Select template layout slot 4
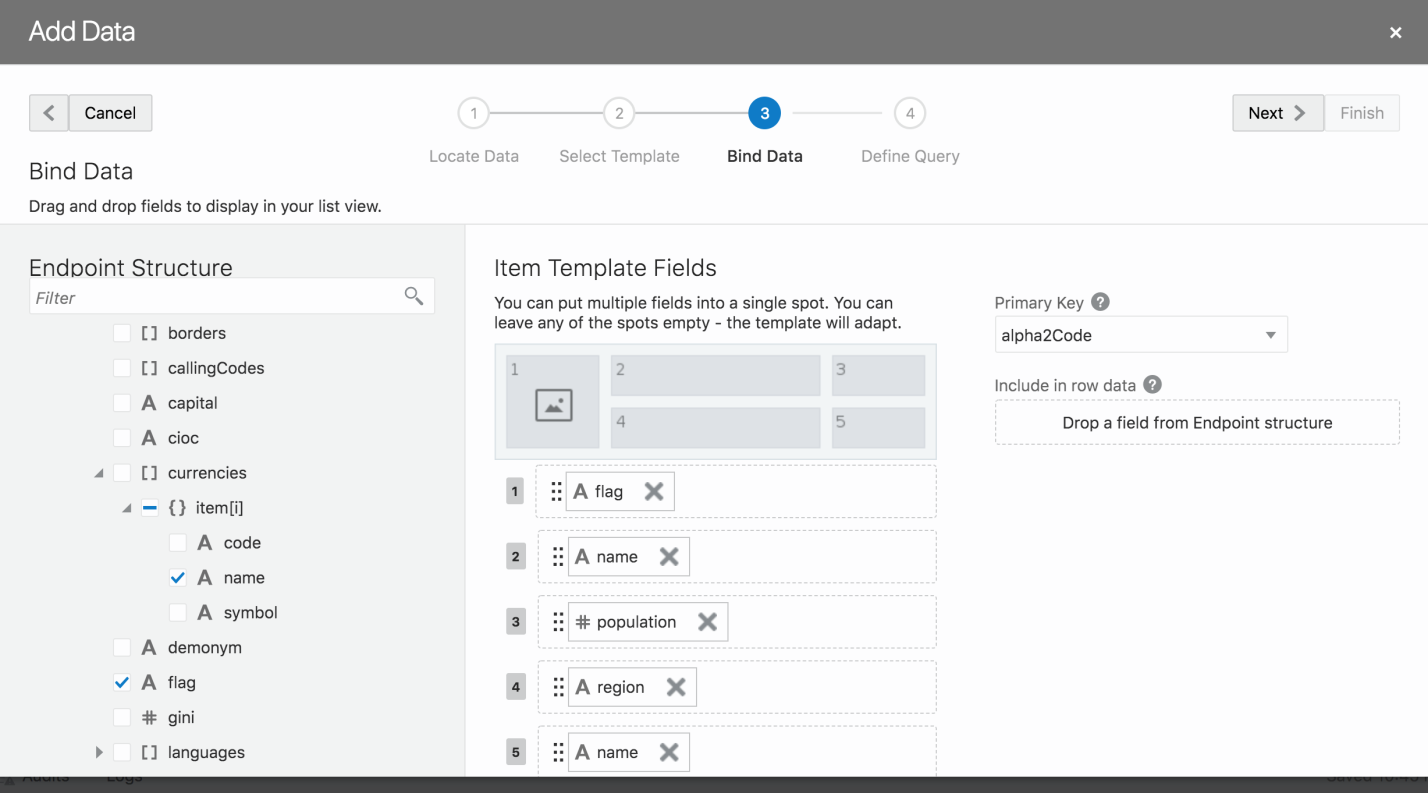1428x793 pixels. (x=716, y=427)
